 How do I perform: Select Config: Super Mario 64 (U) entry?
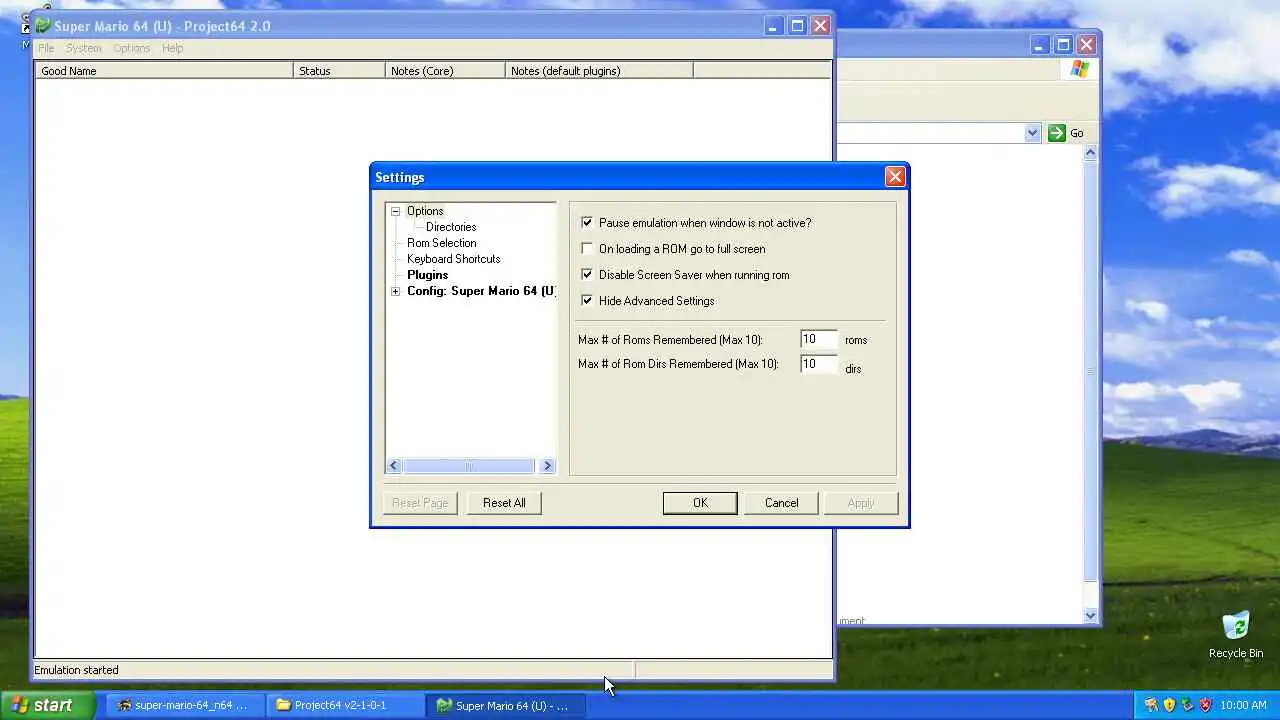(x=481, y=291)
